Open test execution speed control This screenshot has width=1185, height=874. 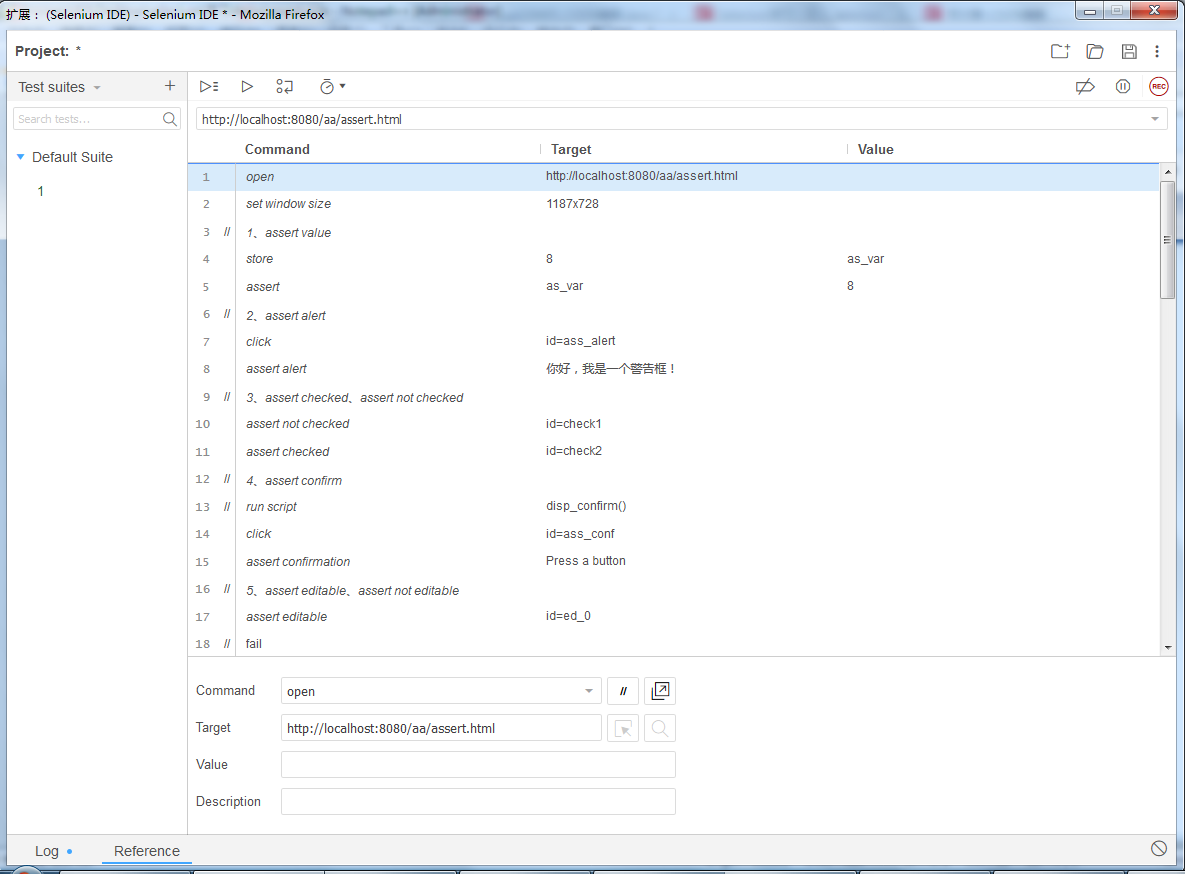click(332, 86)
